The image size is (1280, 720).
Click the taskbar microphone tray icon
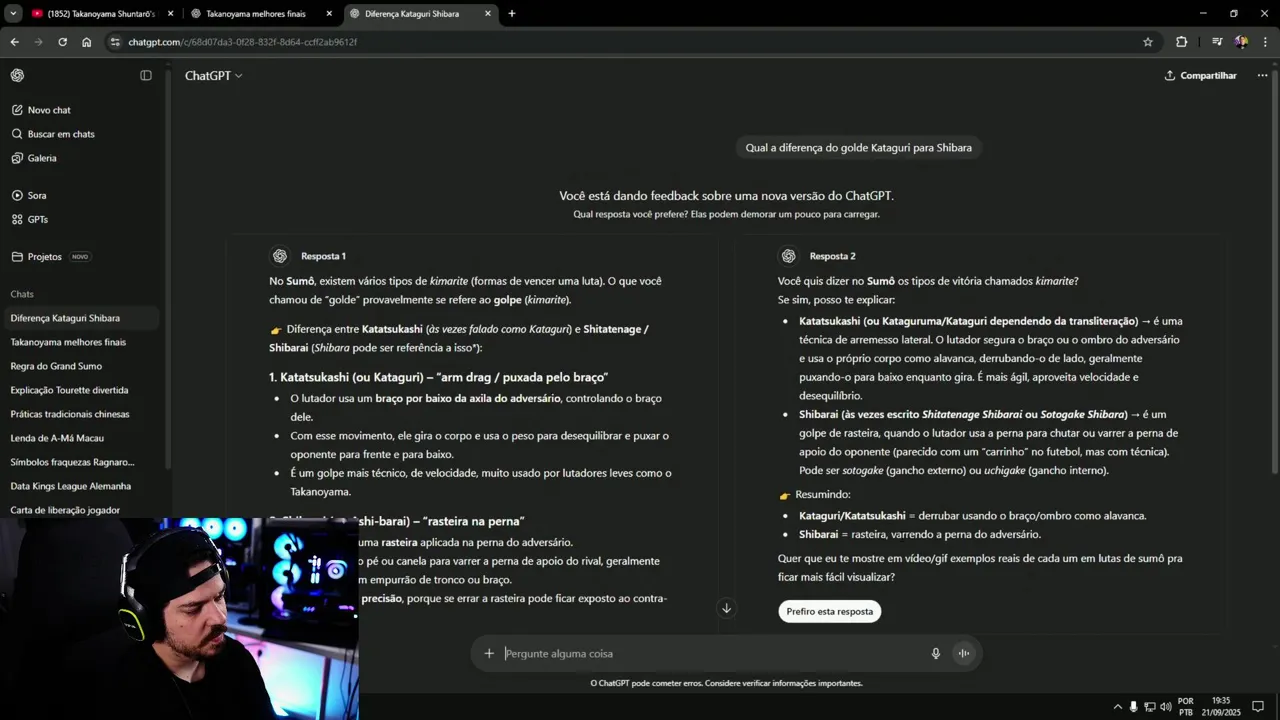1134,707
